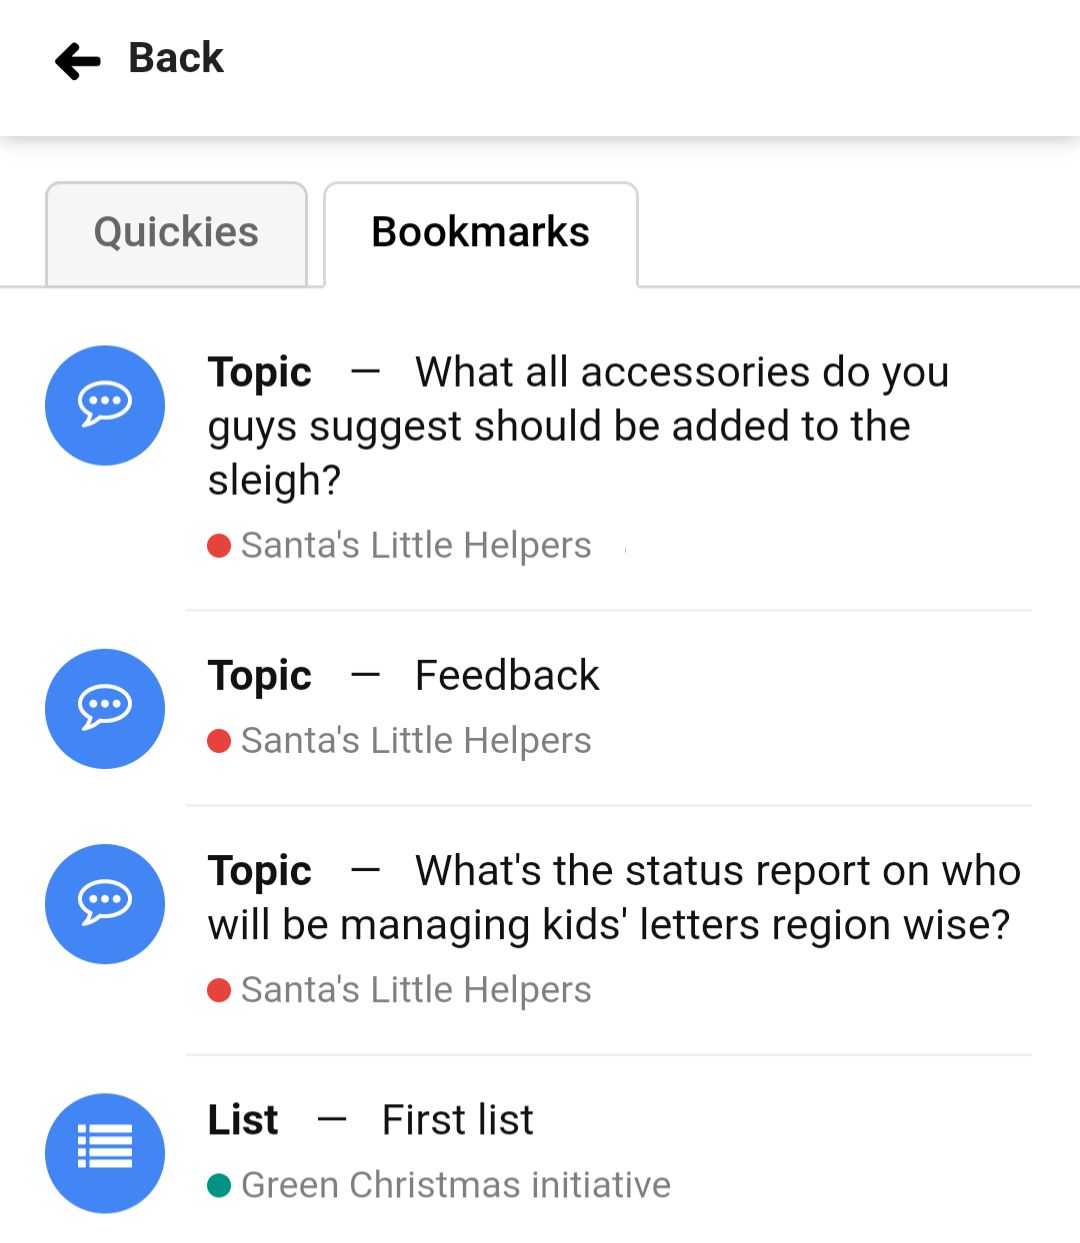Screen dimensions: 1080x1243
Task: Tap chat bubble icon beside Feedback topic
Action: pyautogui.click(x=105, y=709)
